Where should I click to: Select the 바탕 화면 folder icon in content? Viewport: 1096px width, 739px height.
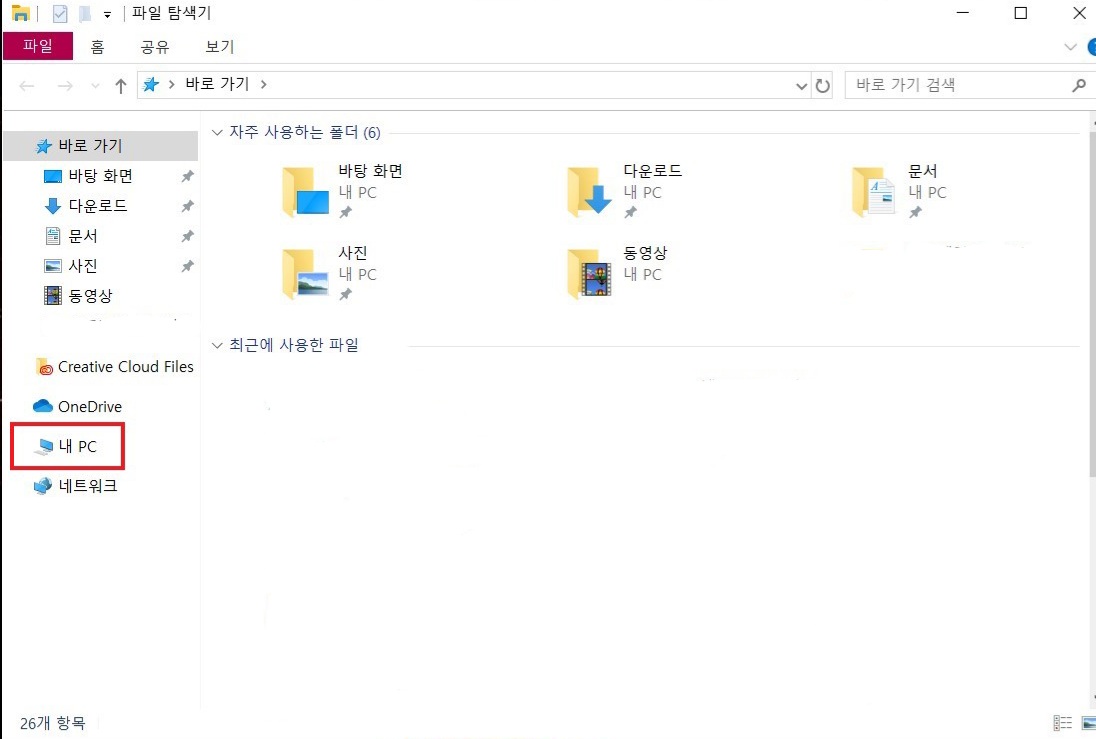(305, 192)
